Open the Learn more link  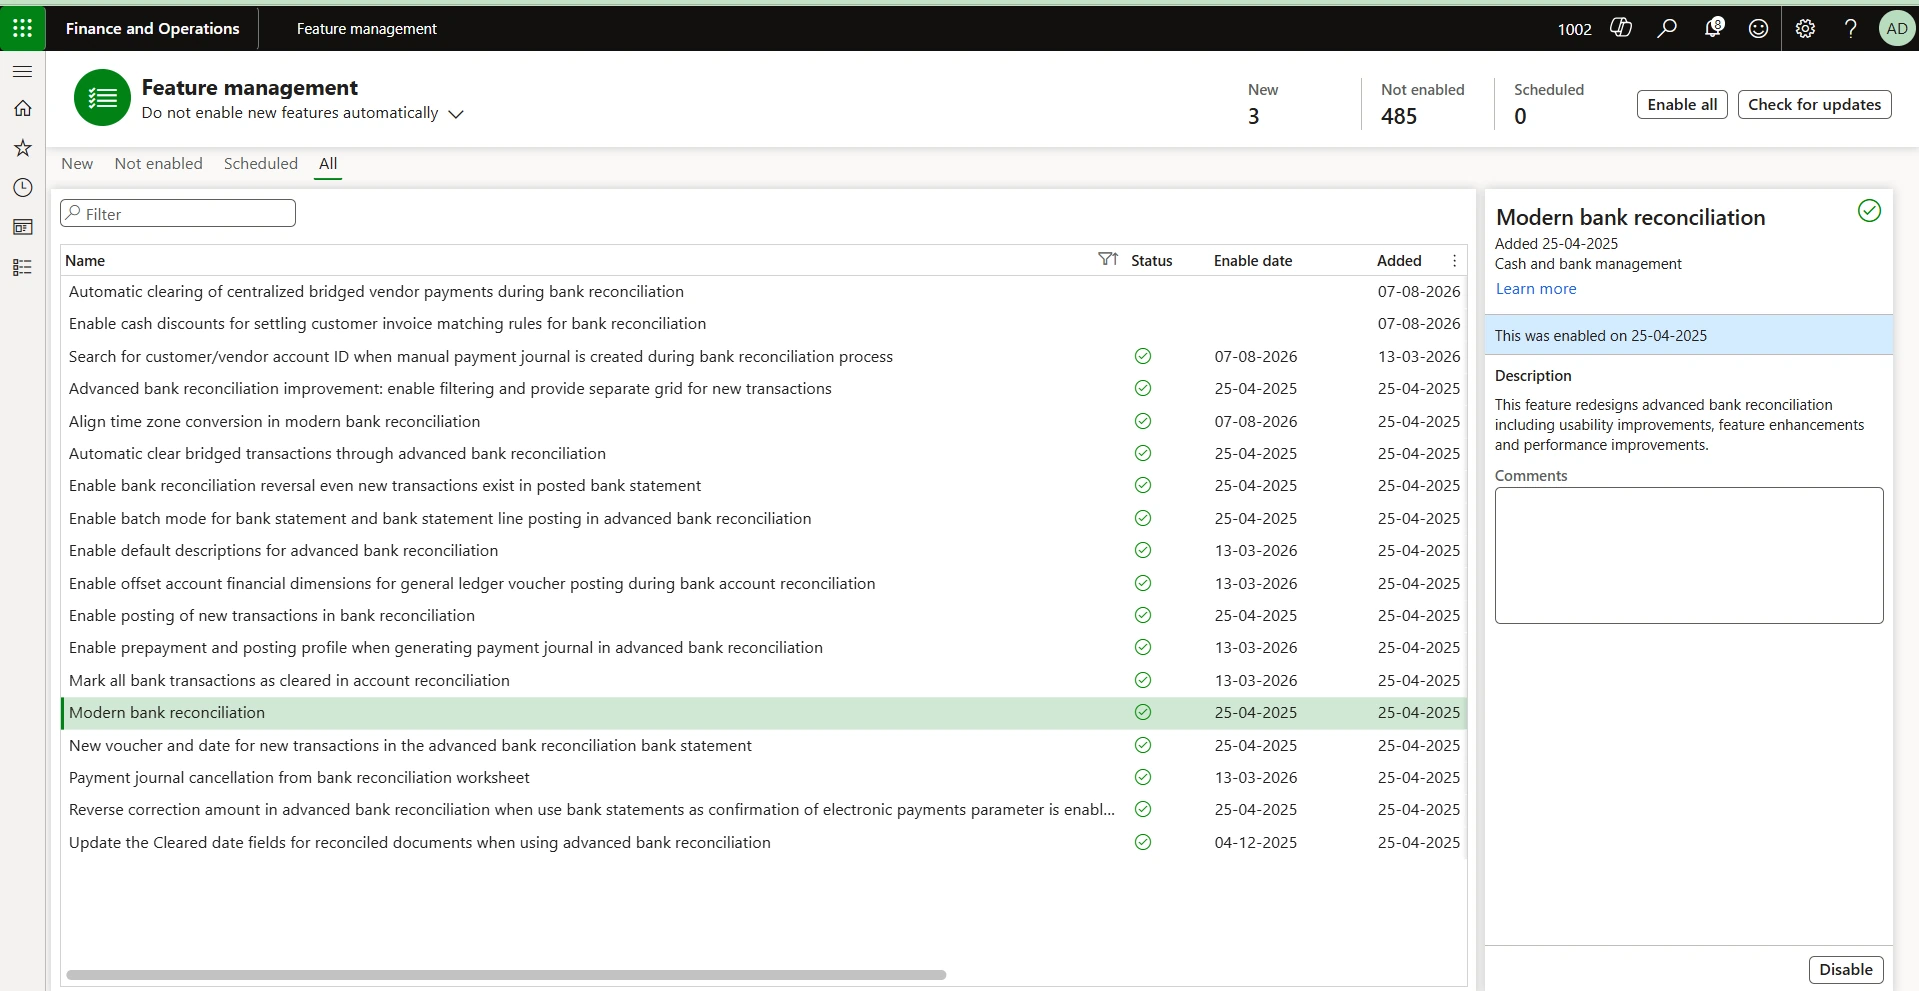pyautogui.click(x=1536, y=289)
